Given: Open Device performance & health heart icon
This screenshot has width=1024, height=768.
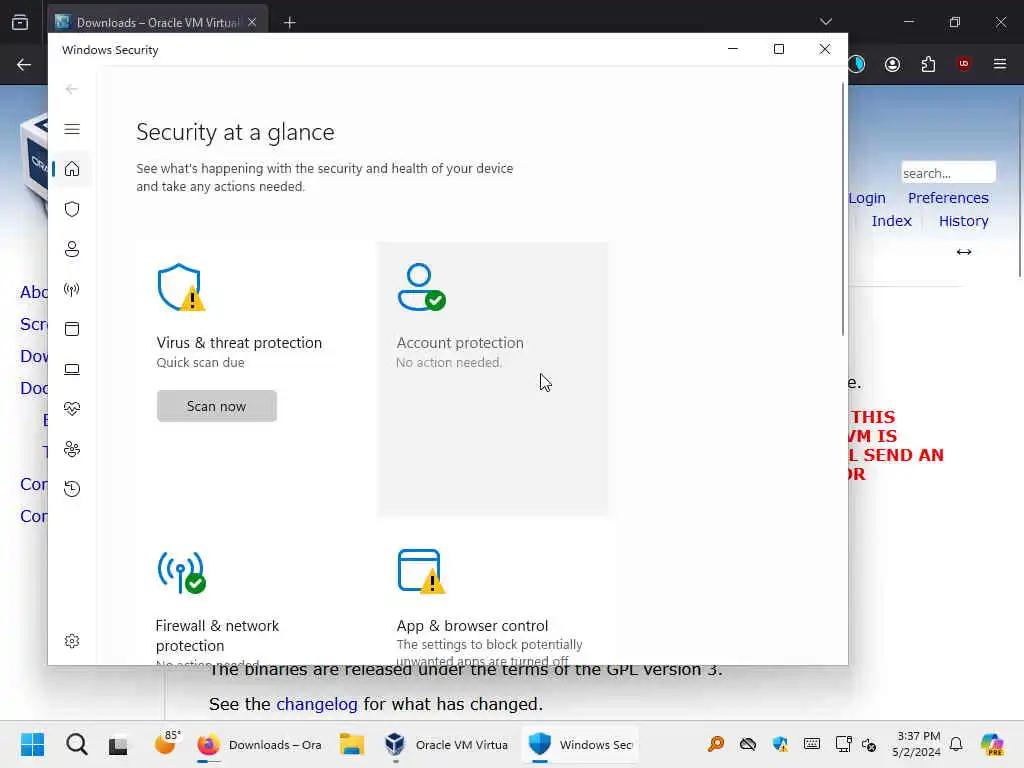Looking at the screenshot, I should pos(72,409).
